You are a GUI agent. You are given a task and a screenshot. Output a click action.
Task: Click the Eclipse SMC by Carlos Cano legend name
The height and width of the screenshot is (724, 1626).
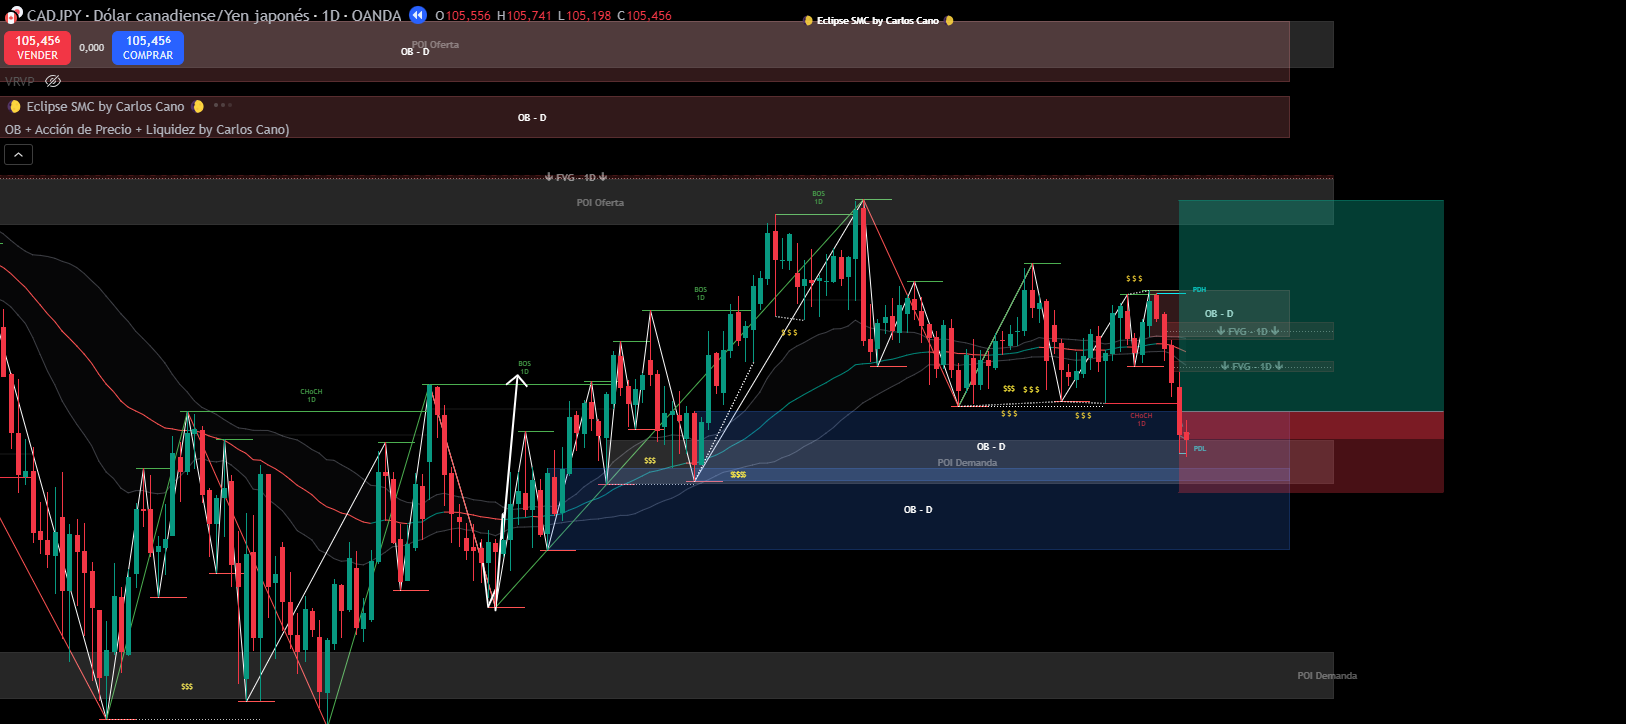pos(105,106)
